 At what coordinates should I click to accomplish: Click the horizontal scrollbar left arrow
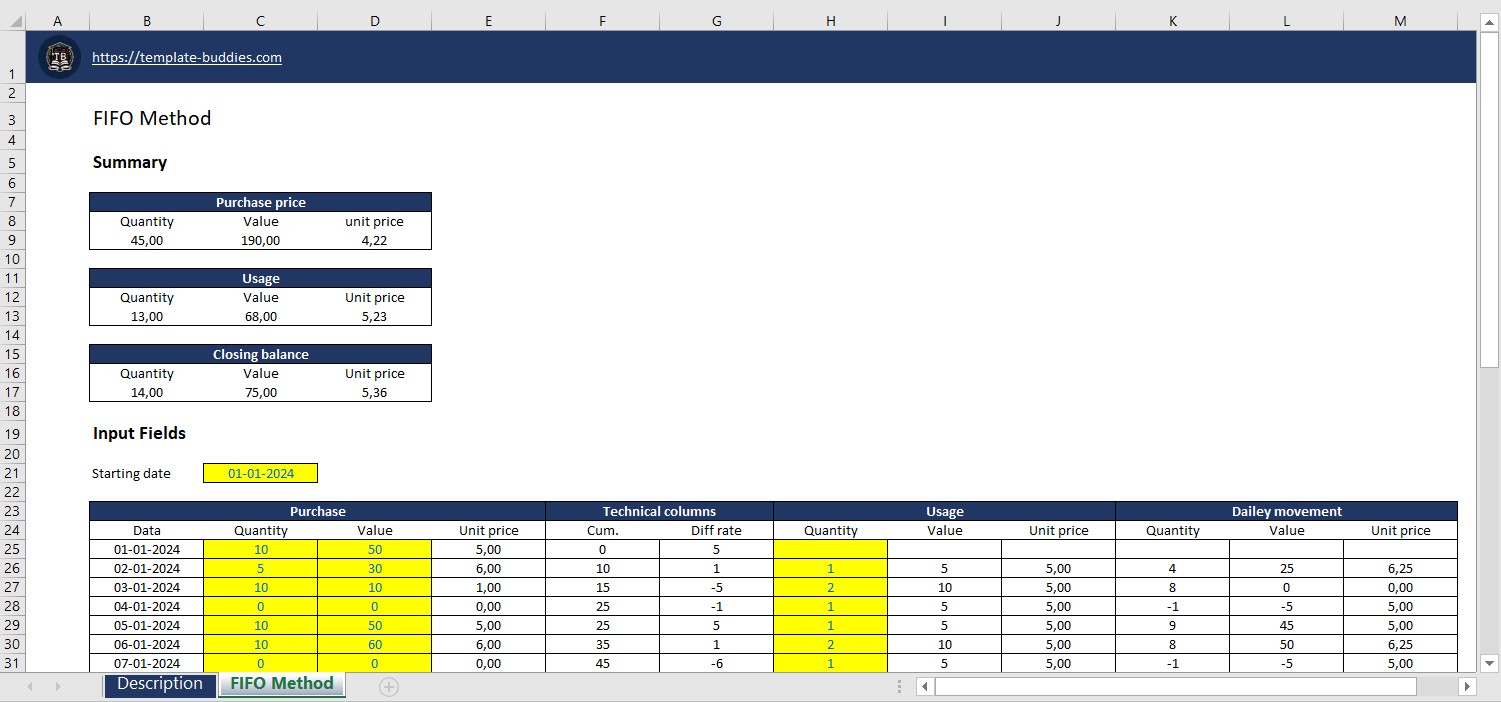click(x=923, y=687)
